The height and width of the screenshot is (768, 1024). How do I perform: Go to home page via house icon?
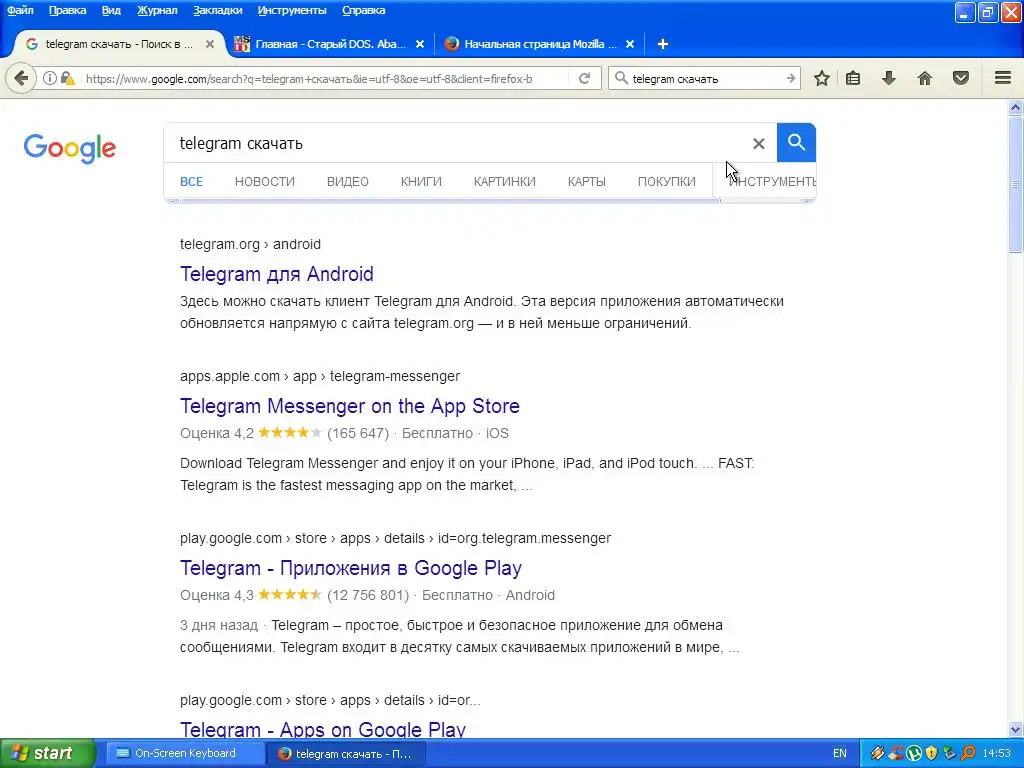(x=925, y=78)
